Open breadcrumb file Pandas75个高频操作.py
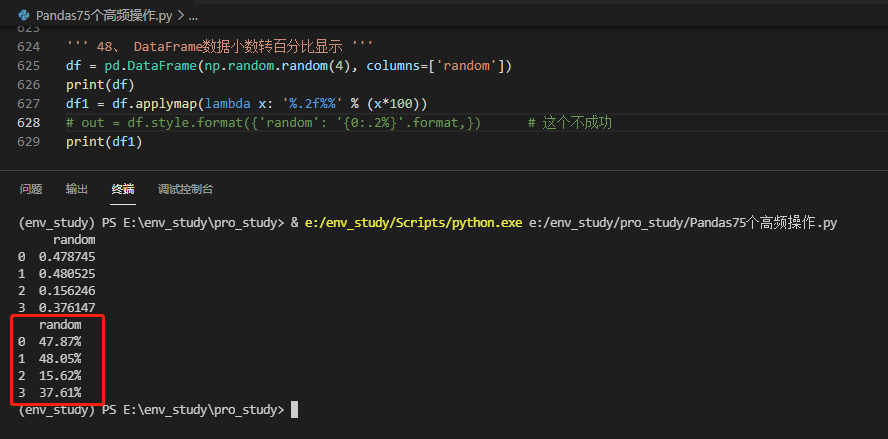This screenshot has width=888, height=439. point(104,15)
